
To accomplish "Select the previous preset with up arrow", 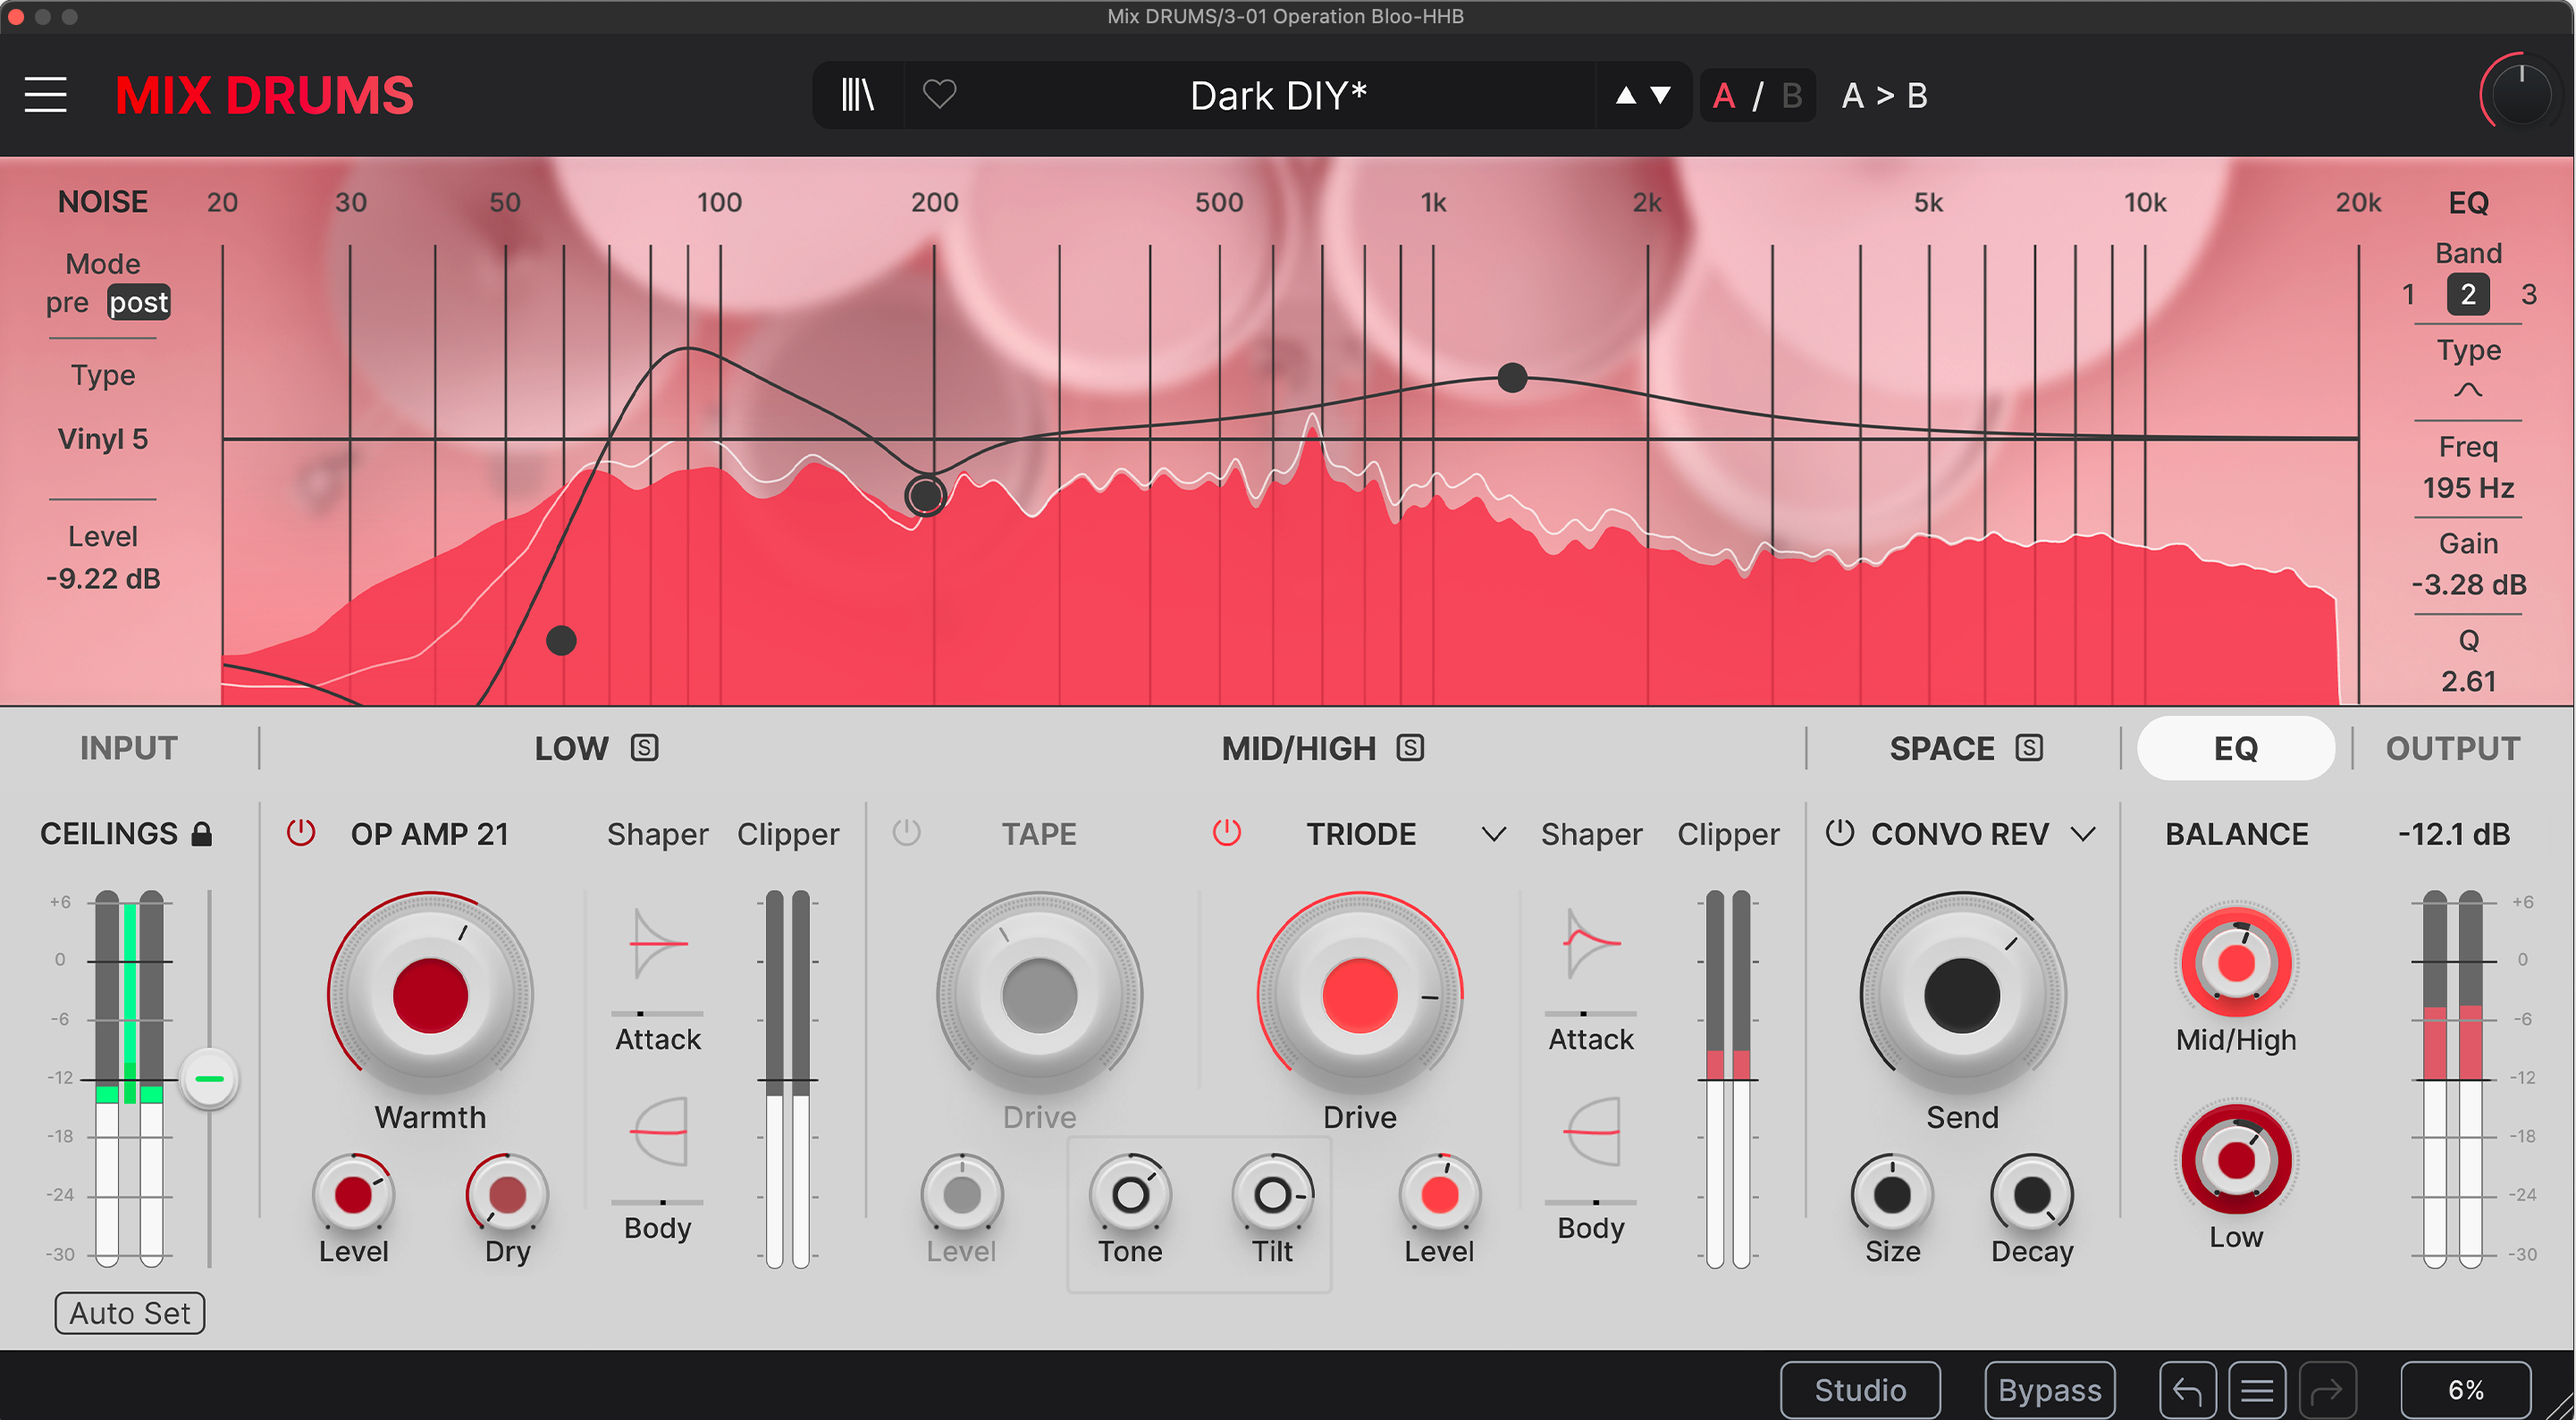I will tap(1626, 95).
